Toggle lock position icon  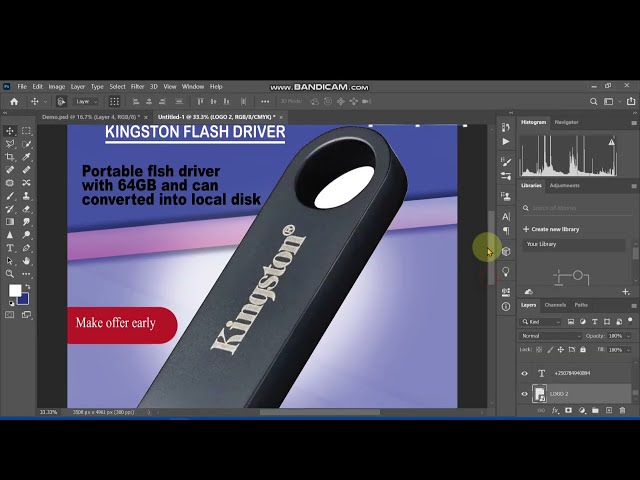560,350
